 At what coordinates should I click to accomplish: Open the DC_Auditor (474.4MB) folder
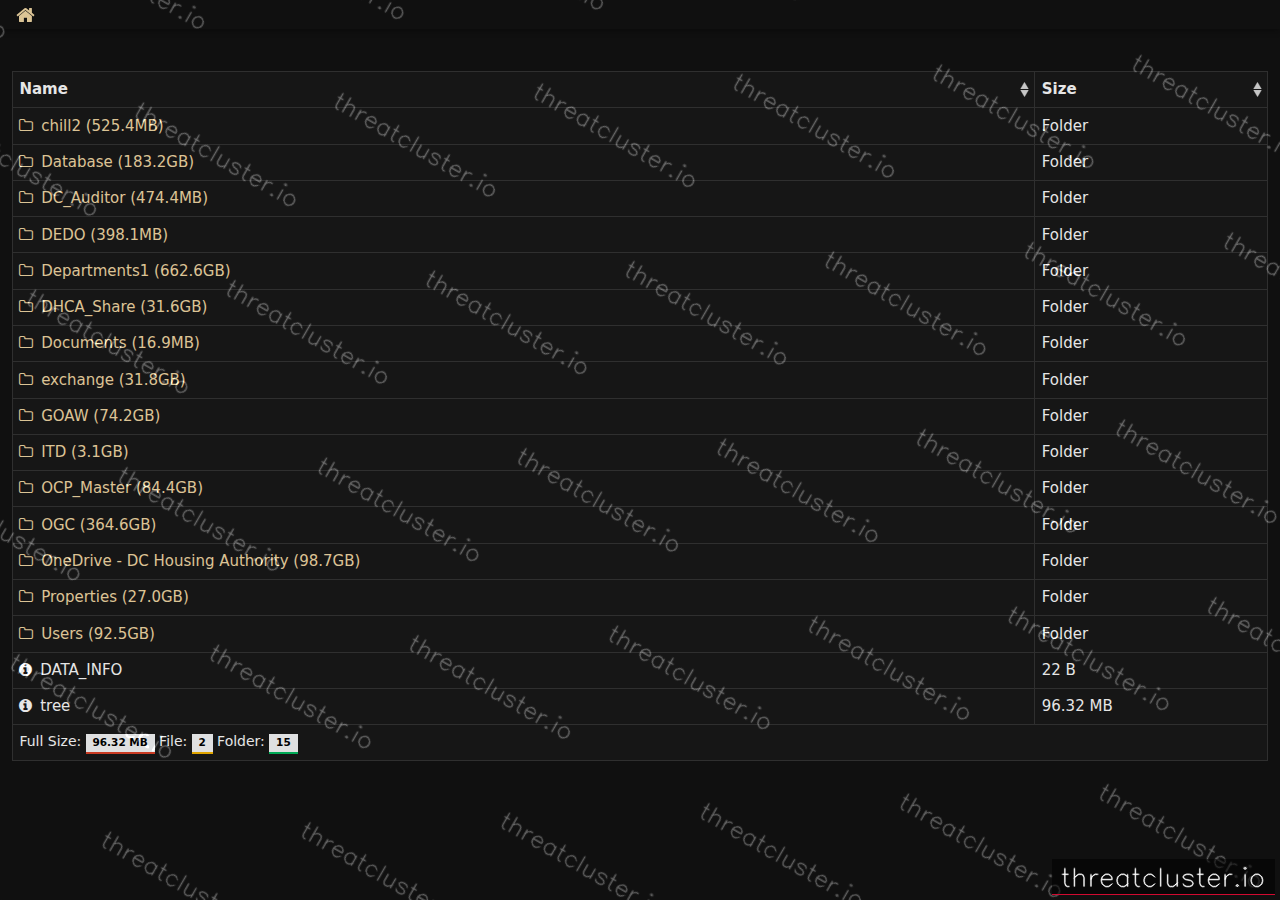[124, 198]
